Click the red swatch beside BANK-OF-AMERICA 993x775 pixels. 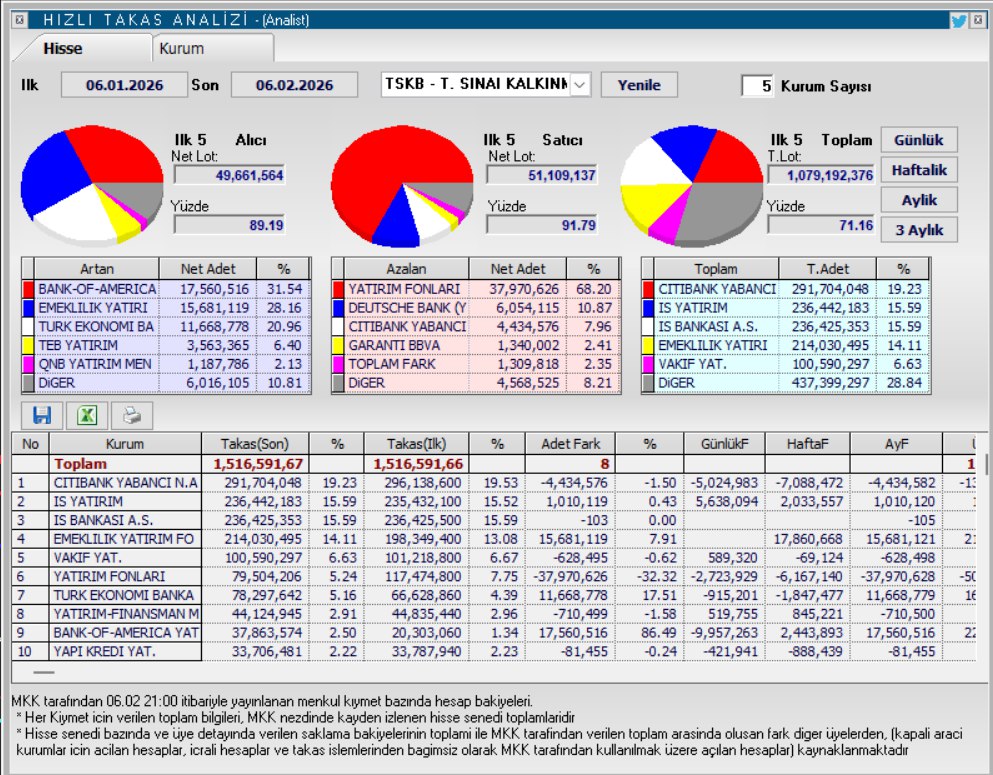tap(28, 289)
